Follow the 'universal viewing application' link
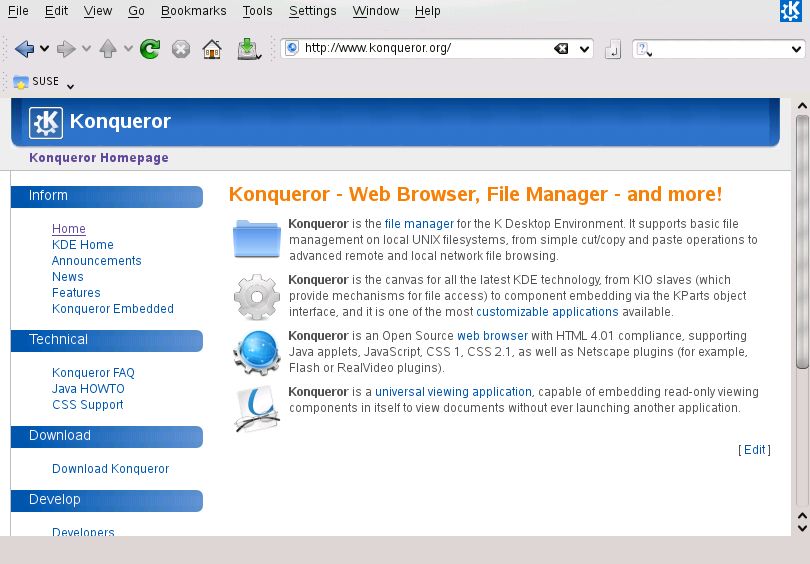 click(453, 391)
